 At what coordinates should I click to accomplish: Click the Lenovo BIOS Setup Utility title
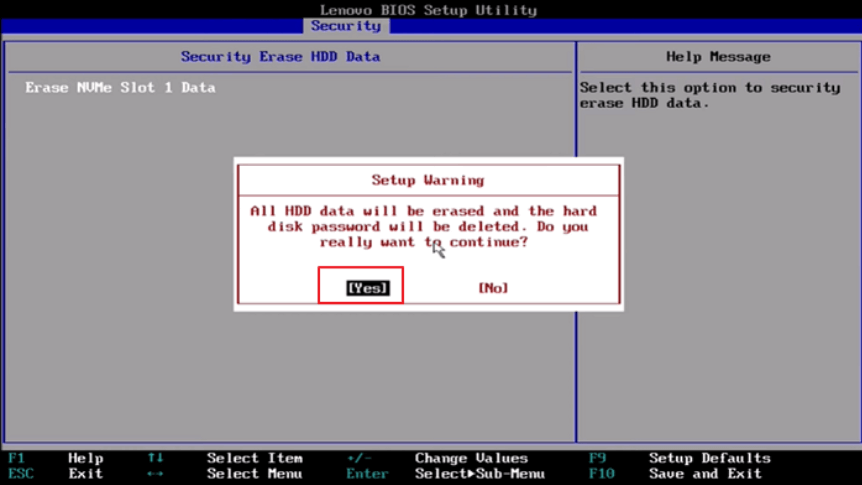click(x=428, y=10)
